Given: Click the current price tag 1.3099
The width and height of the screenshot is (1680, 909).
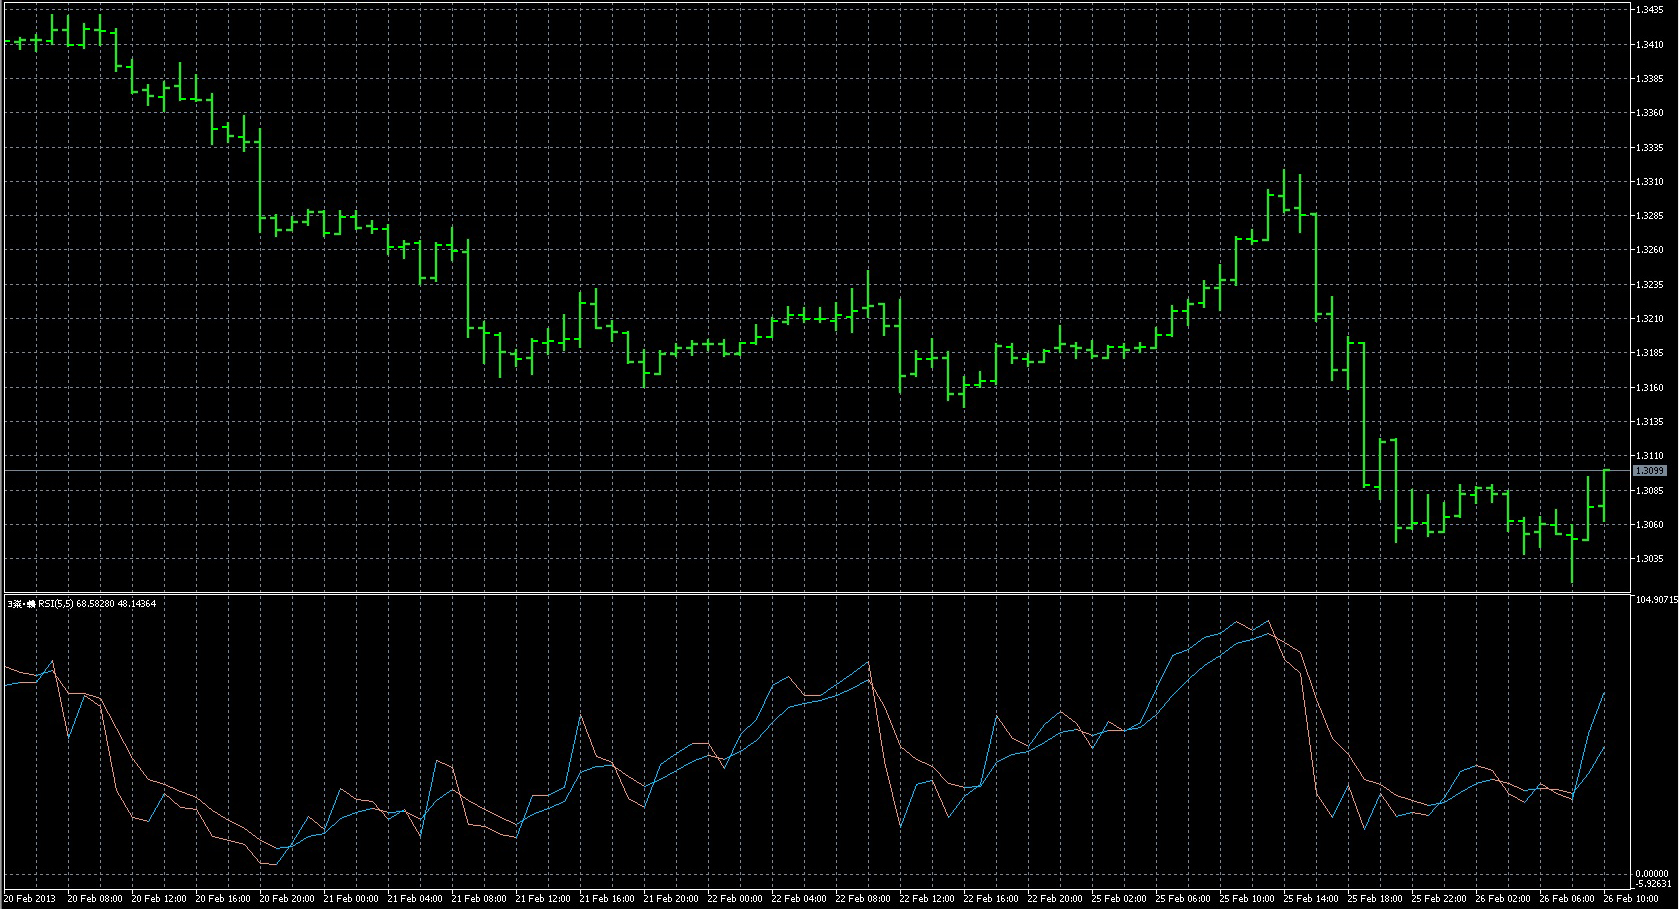Looking at the screenshot, I should [1649, 470].
